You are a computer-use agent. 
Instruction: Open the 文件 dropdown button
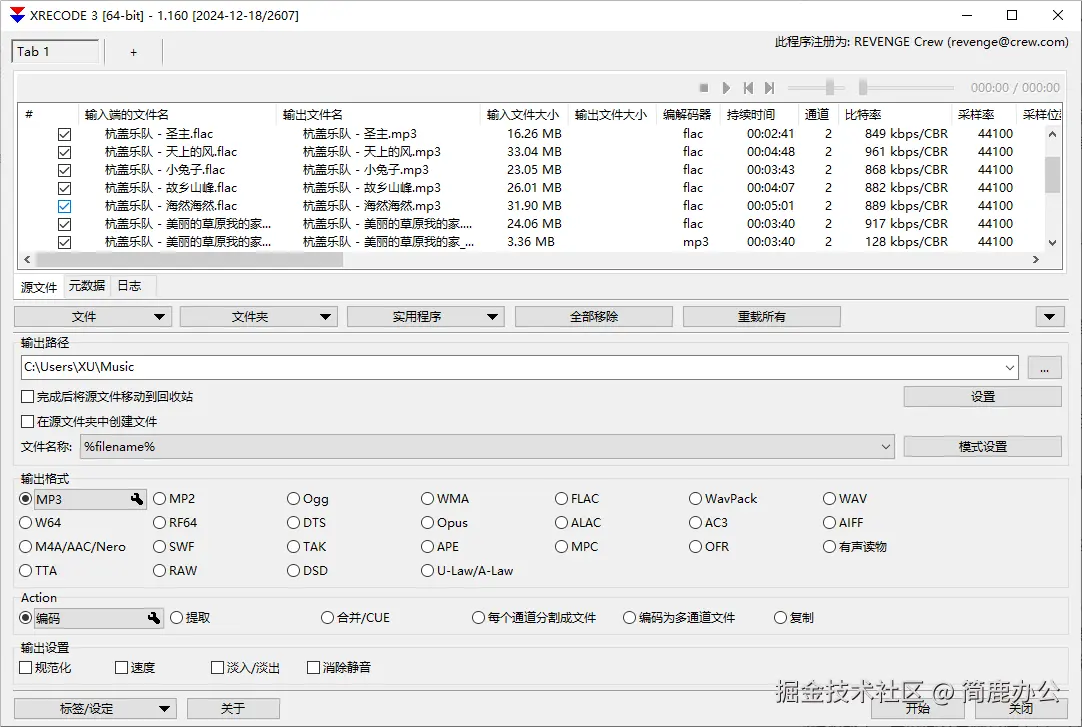[x=92, y=317]
